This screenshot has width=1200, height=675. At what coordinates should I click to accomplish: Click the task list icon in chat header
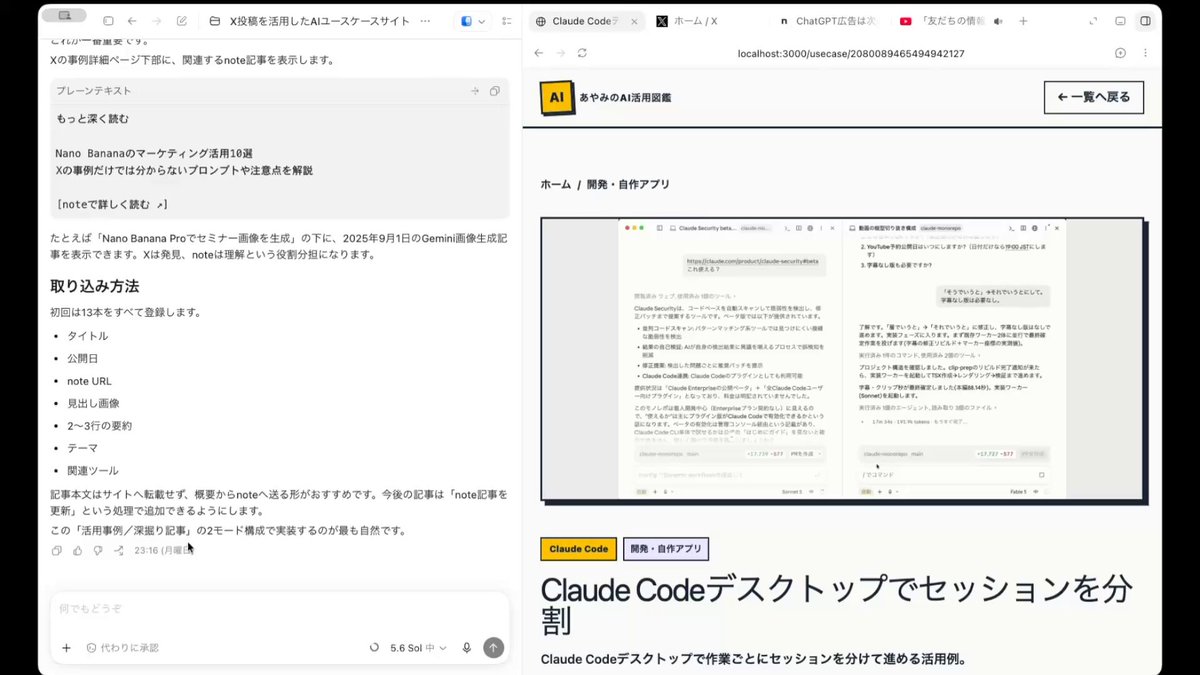pos(506,21)
